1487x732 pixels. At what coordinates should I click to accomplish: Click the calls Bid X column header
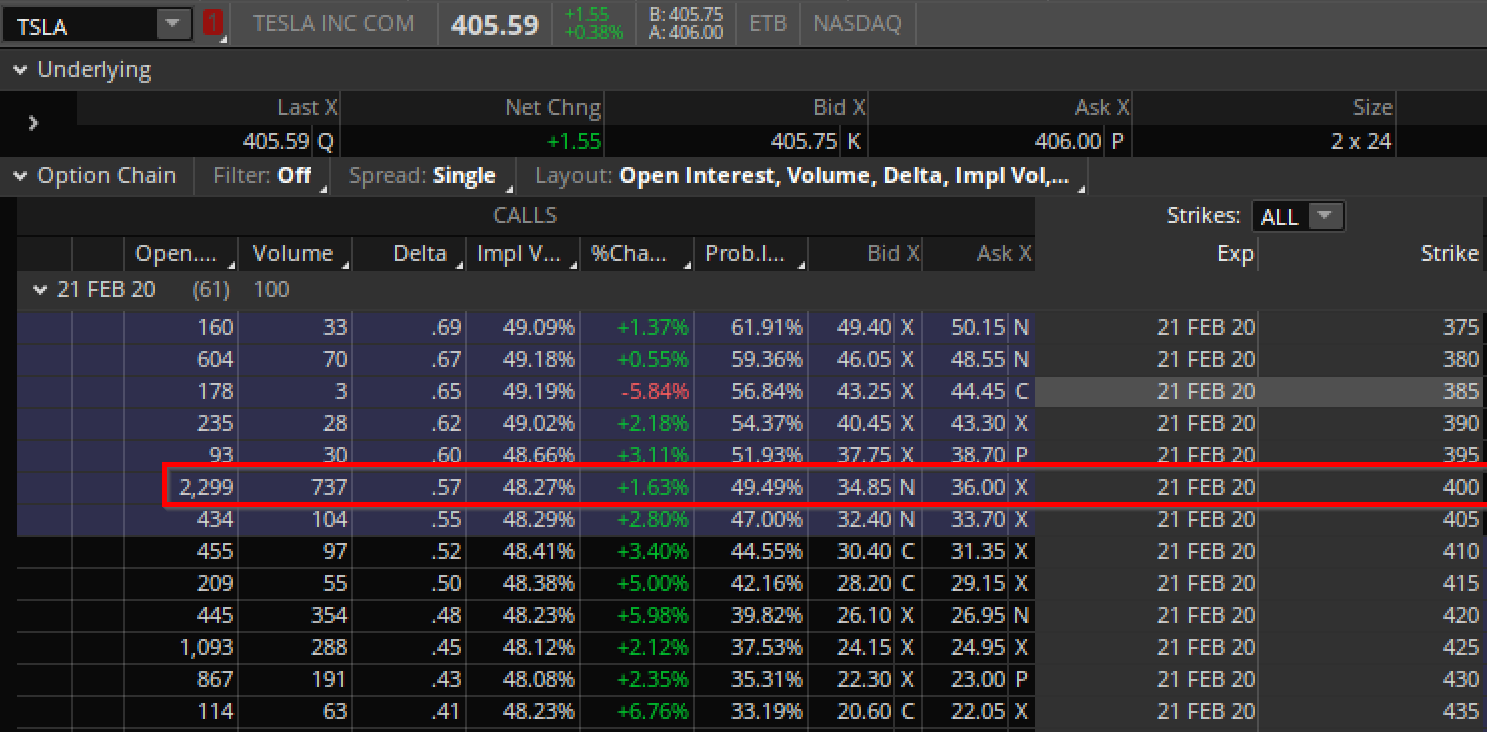865,254
